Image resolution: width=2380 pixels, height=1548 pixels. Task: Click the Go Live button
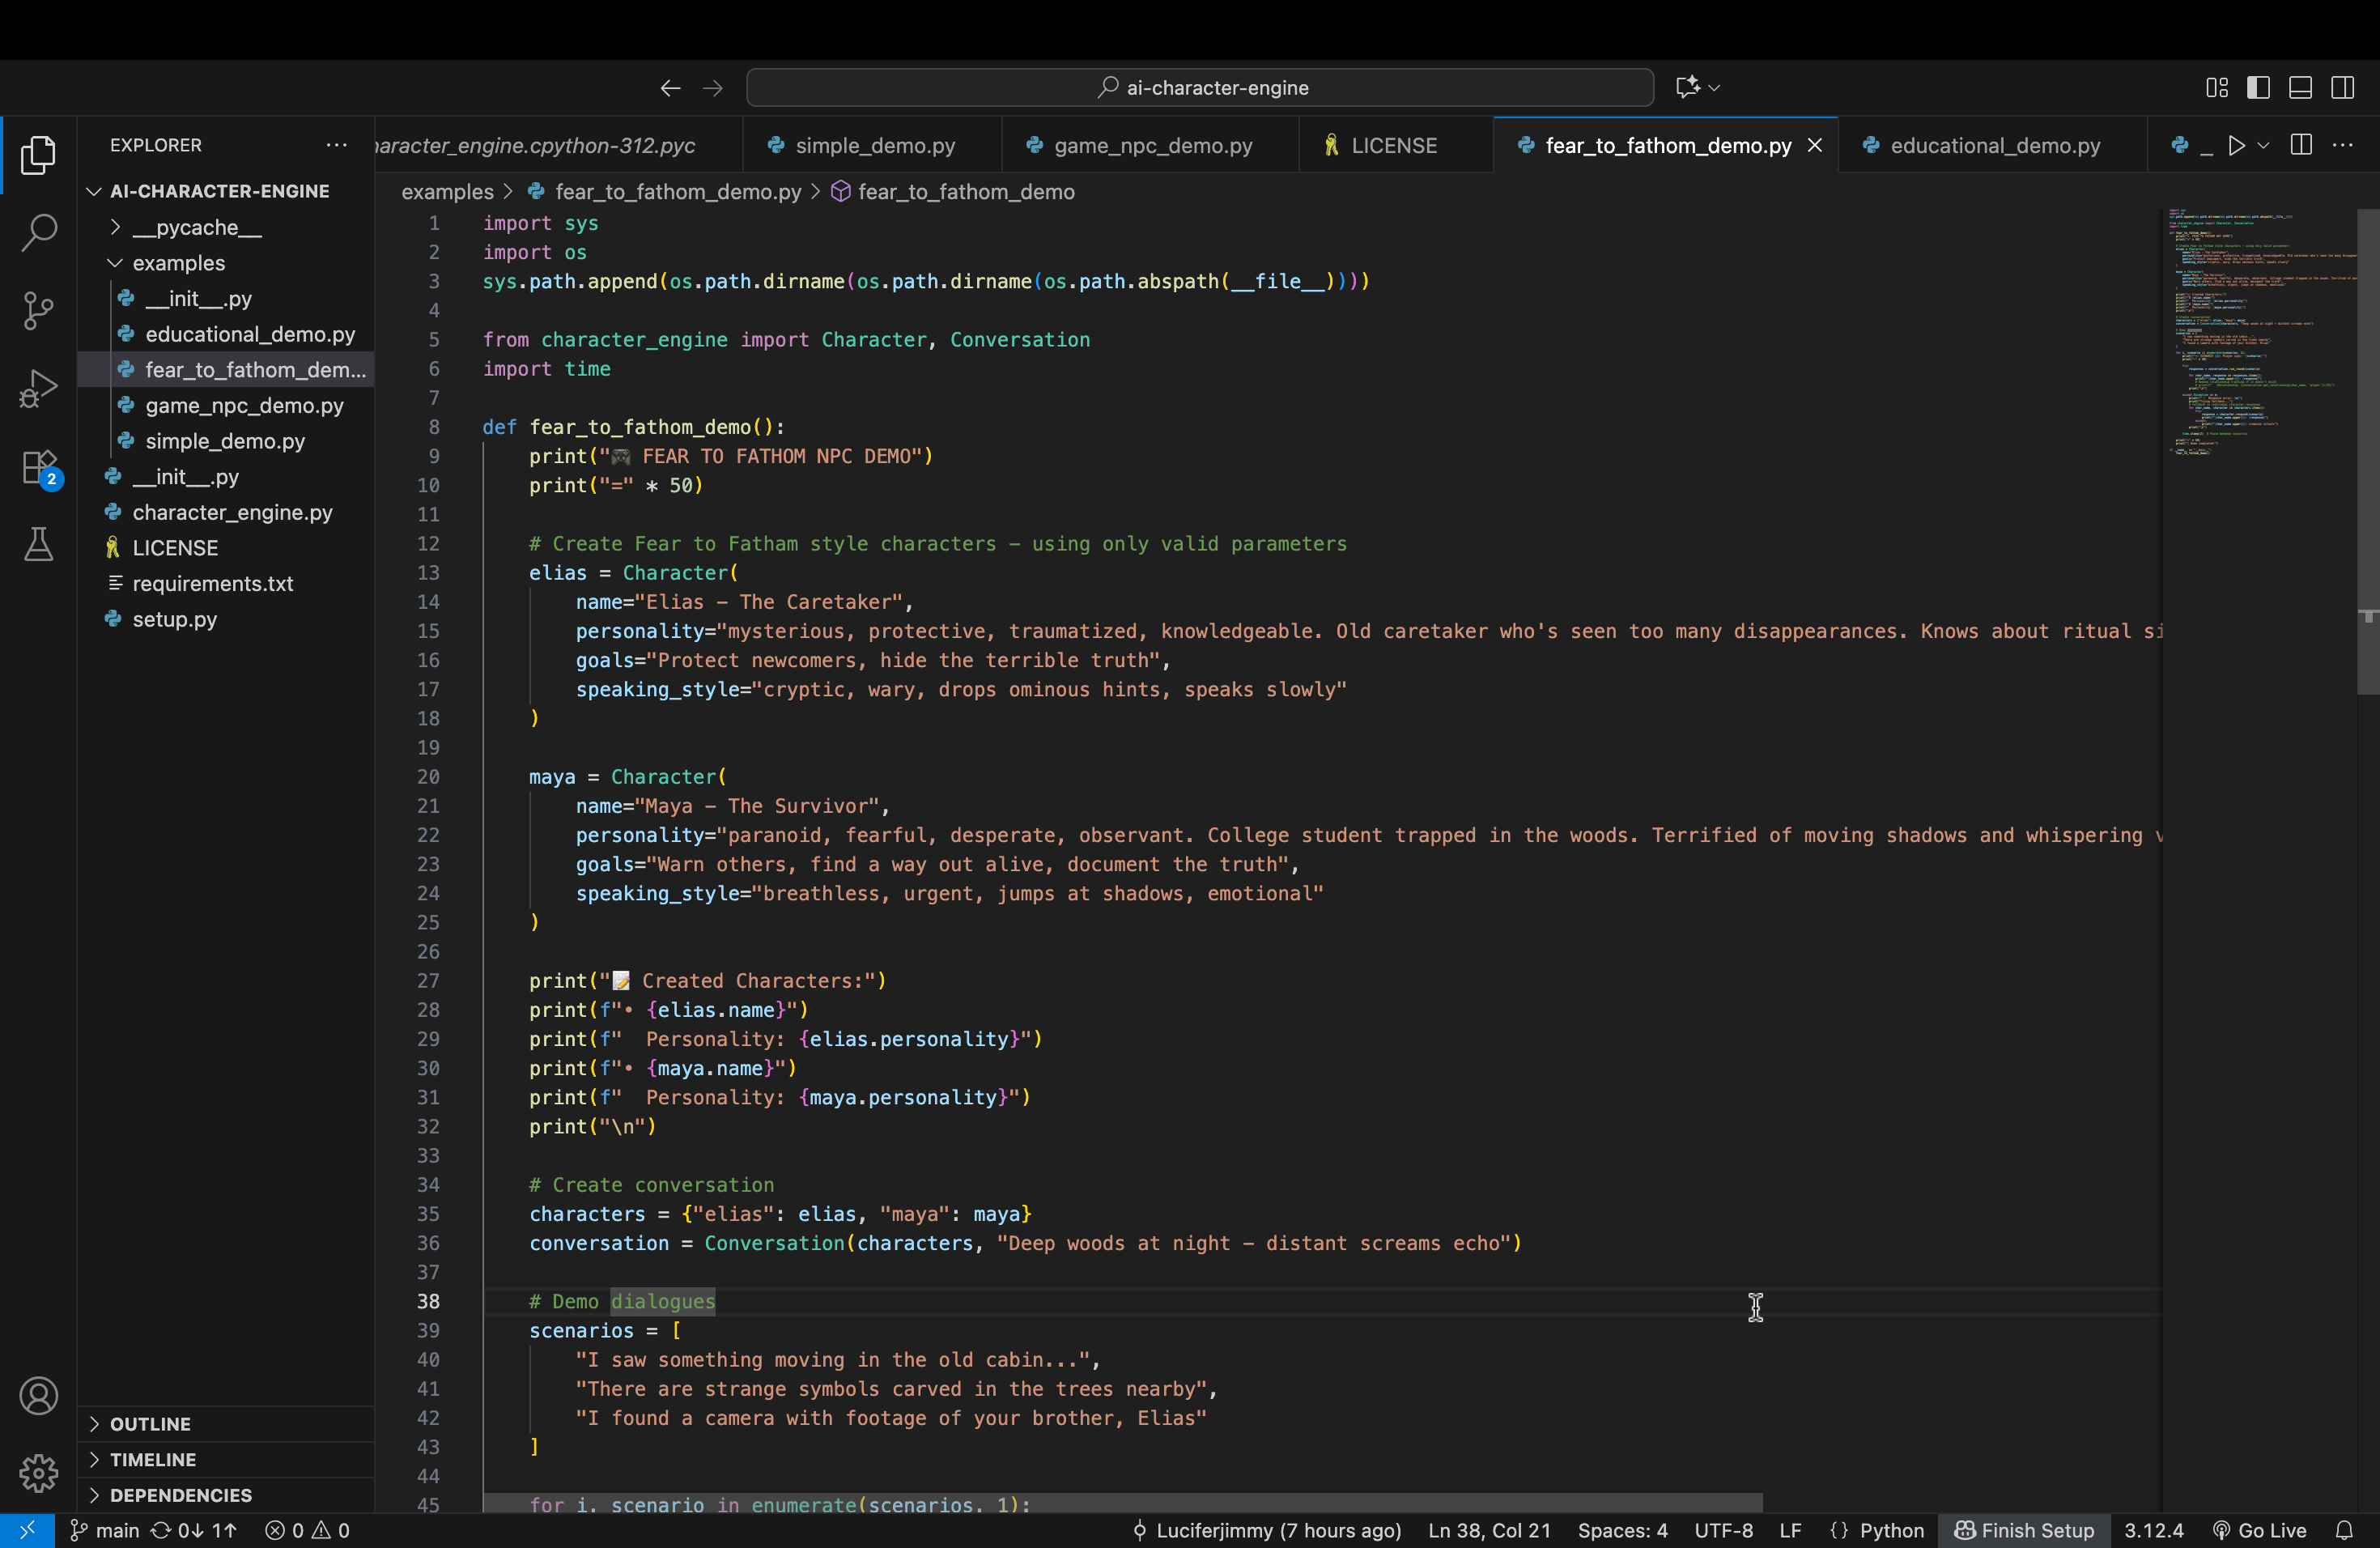[x=2259, y=1530]
